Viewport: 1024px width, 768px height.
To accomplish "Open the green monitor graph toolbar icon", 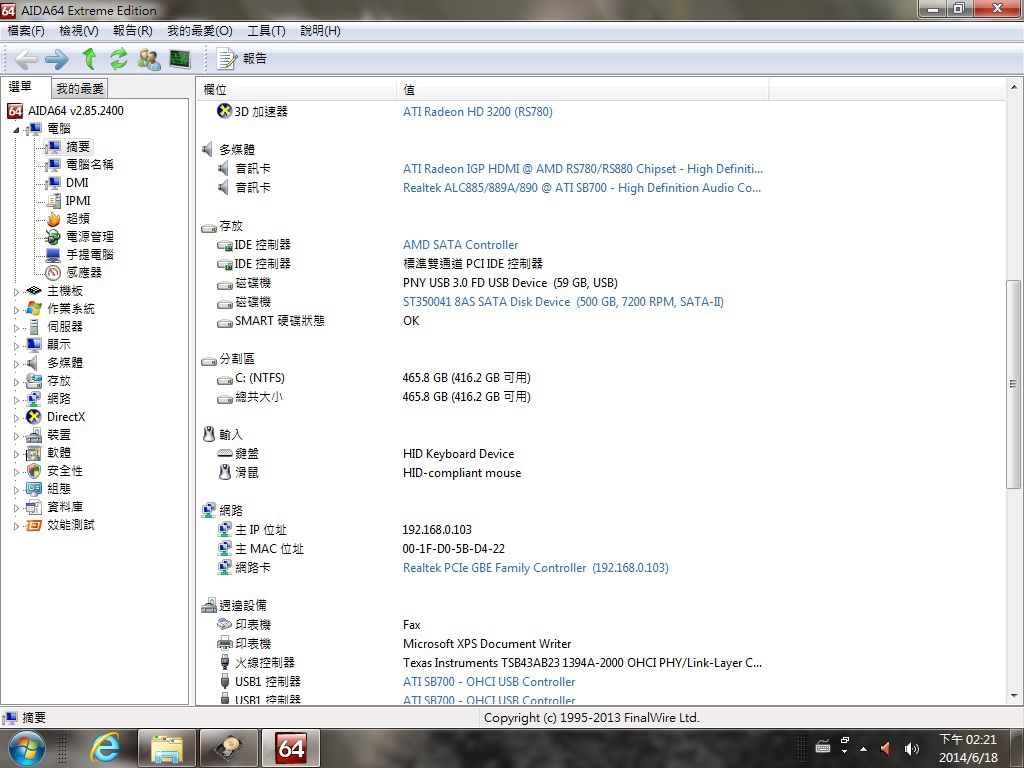I will click(180, 59).
